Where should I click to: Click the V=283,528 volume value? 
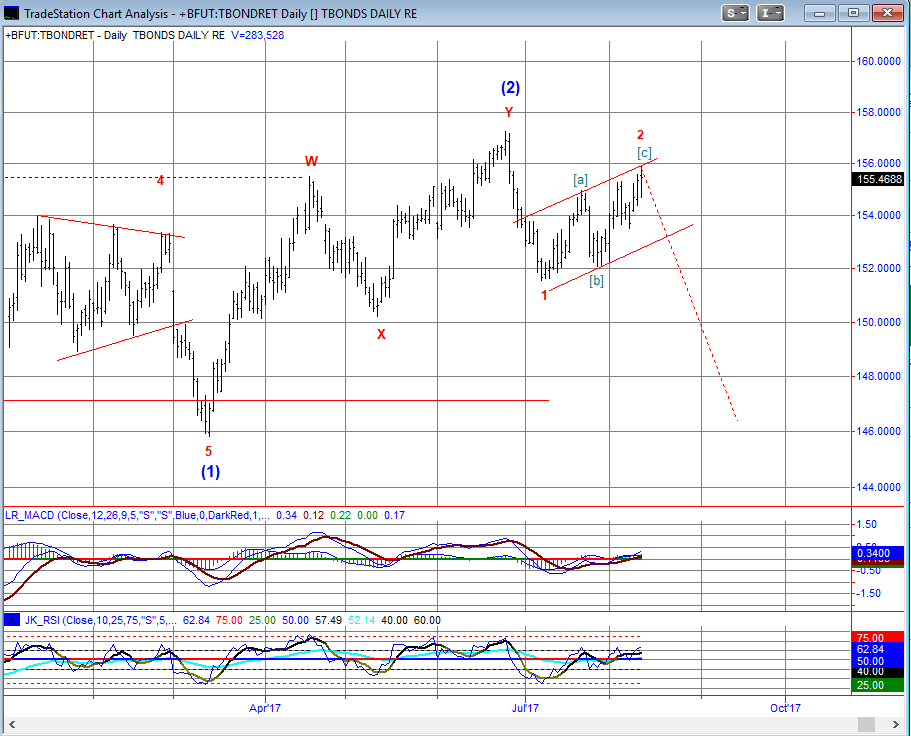pos(257,35)
